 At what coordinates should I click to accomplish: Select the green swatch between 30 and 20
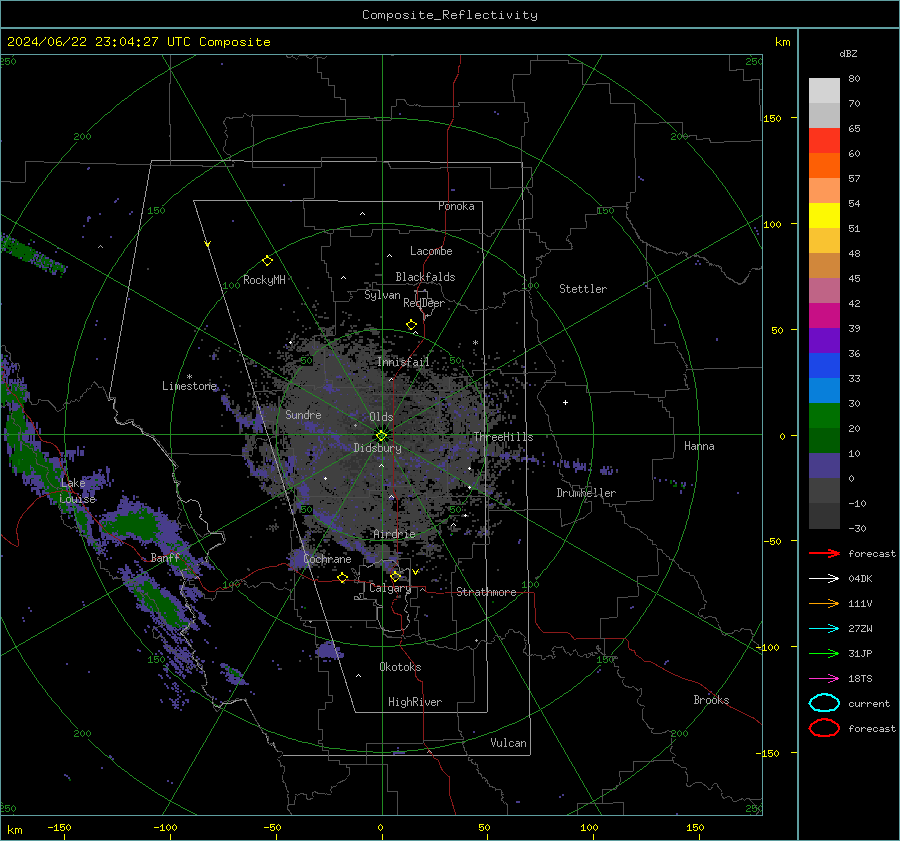coord(824,415)
